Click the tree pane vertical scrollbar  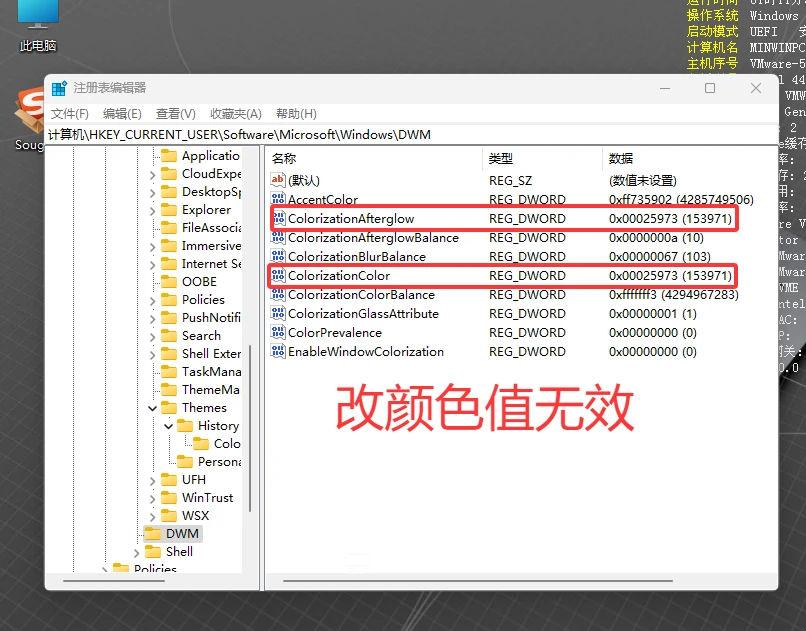pyautogui.click(x=250, y=429)
